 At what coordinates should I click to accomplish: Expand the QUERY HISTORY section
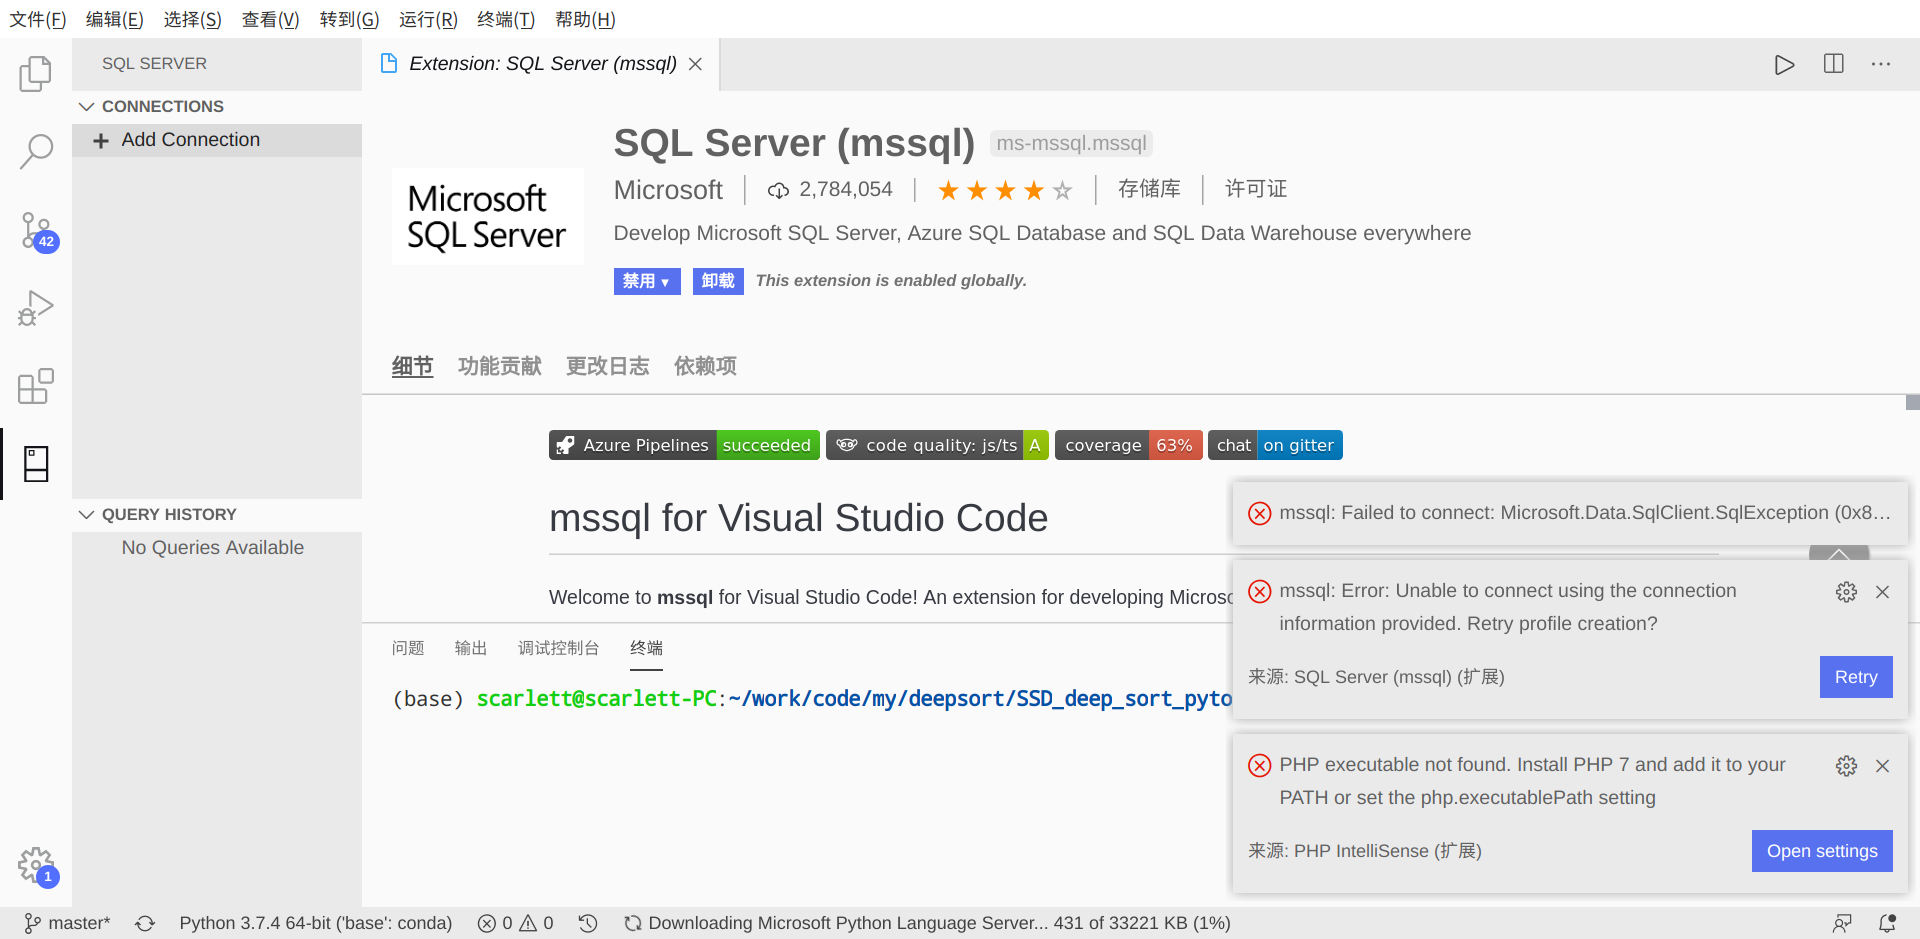click(86, 514)
